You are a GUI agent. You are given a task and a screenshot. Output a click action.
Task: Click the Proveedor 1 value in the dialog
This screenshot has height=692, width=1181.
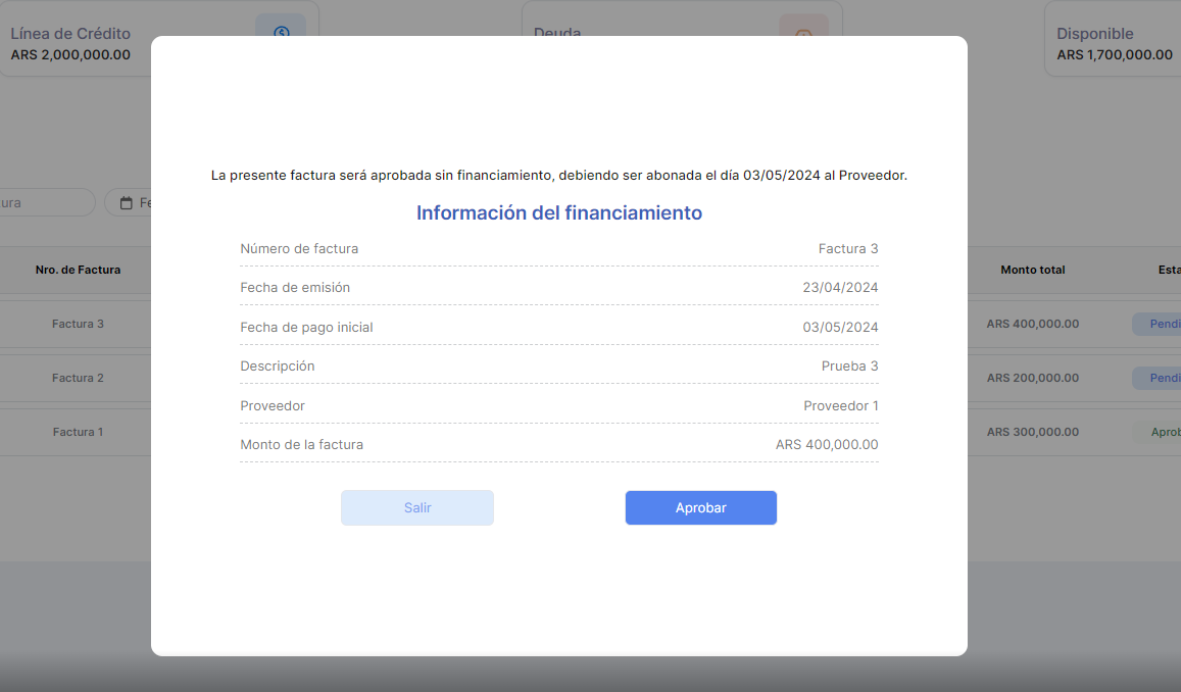840,406
